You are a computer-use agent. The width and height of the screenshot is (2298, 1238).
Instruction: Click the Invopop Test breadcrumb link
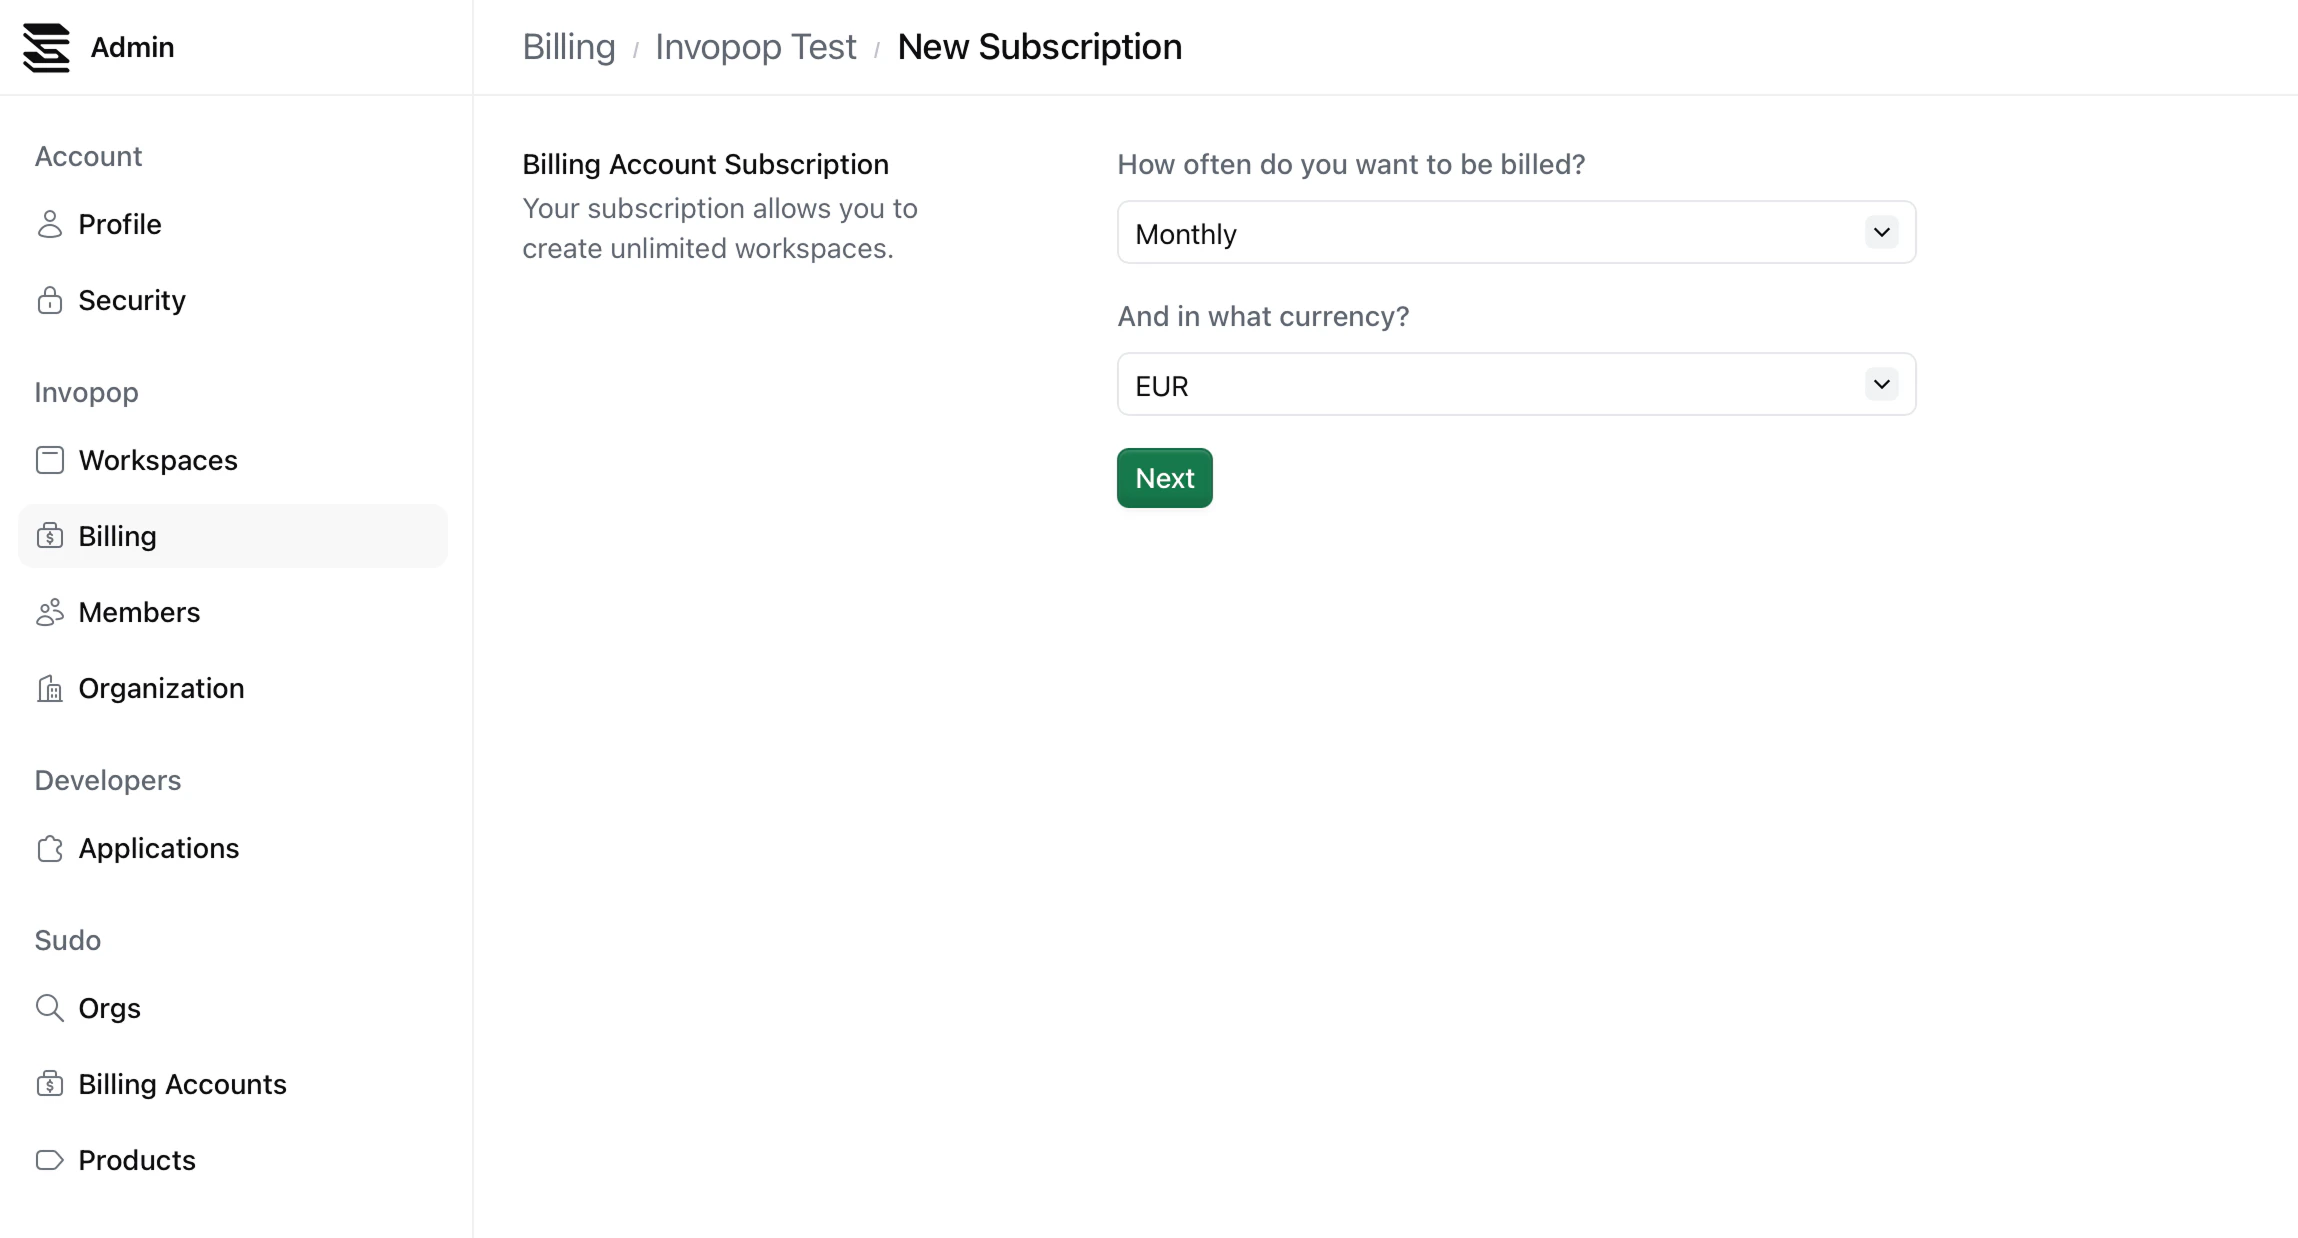click(755, 47)
